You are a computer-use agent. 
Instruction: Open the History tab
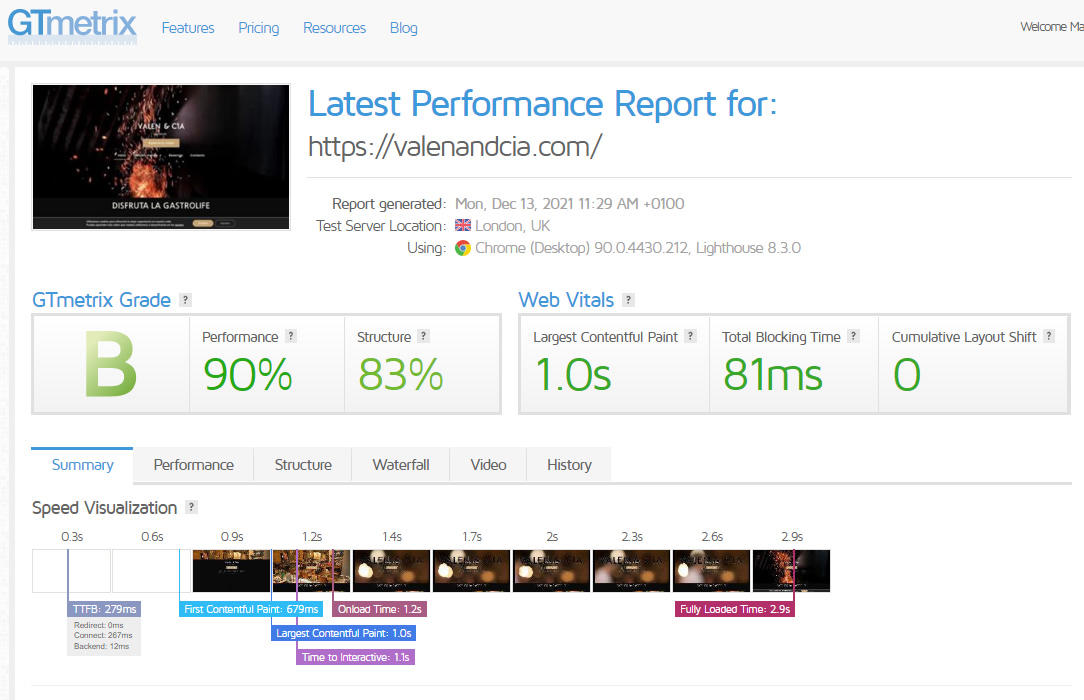pyautogui.click(x=569, y=464)
